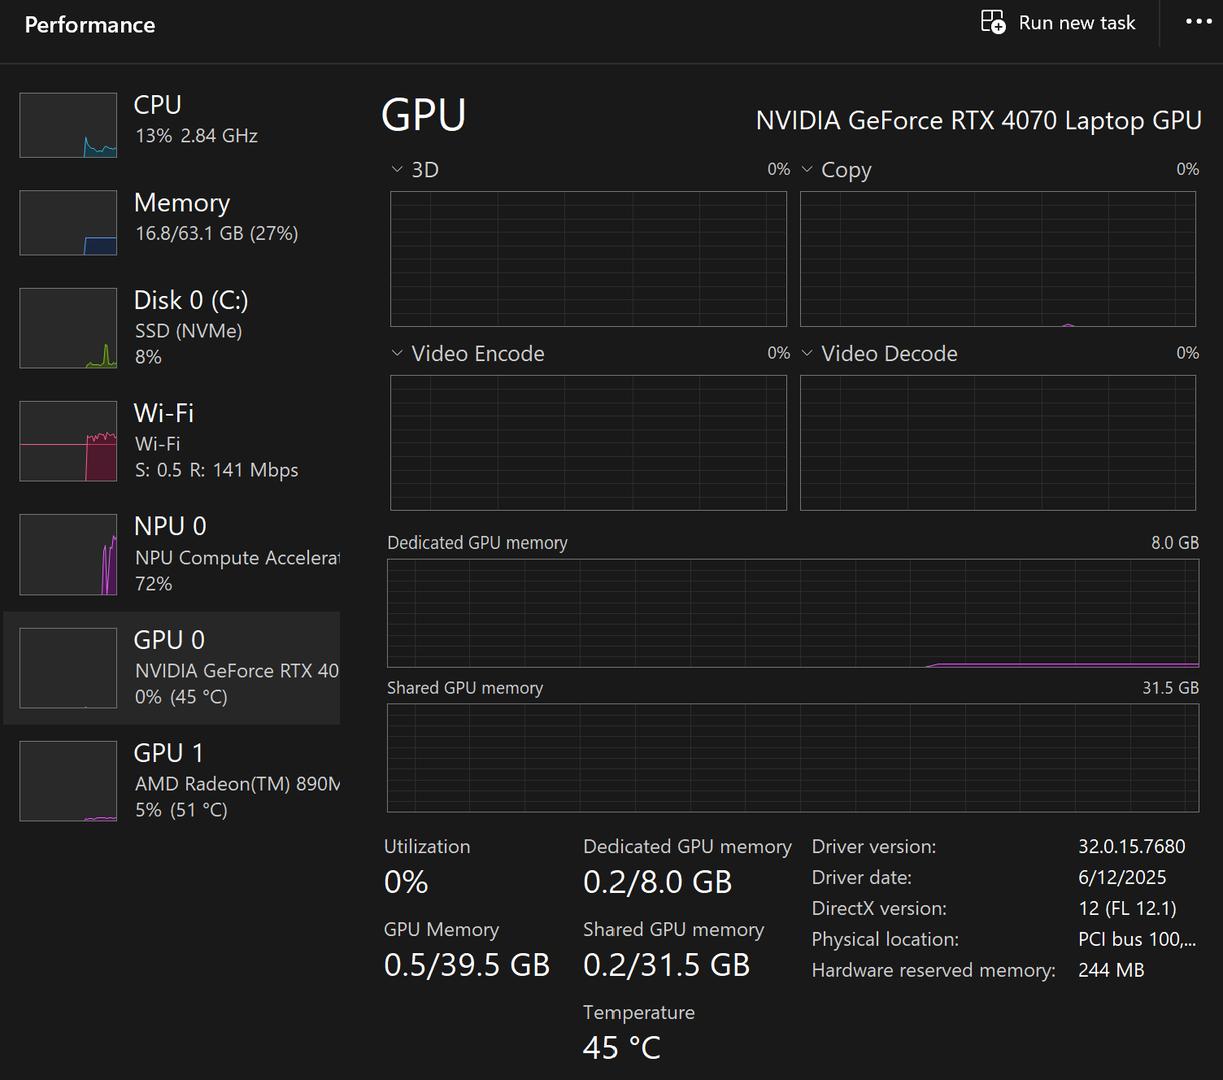Click the 3D engine usage graph

pyautogui.click(x=588, y=259)
